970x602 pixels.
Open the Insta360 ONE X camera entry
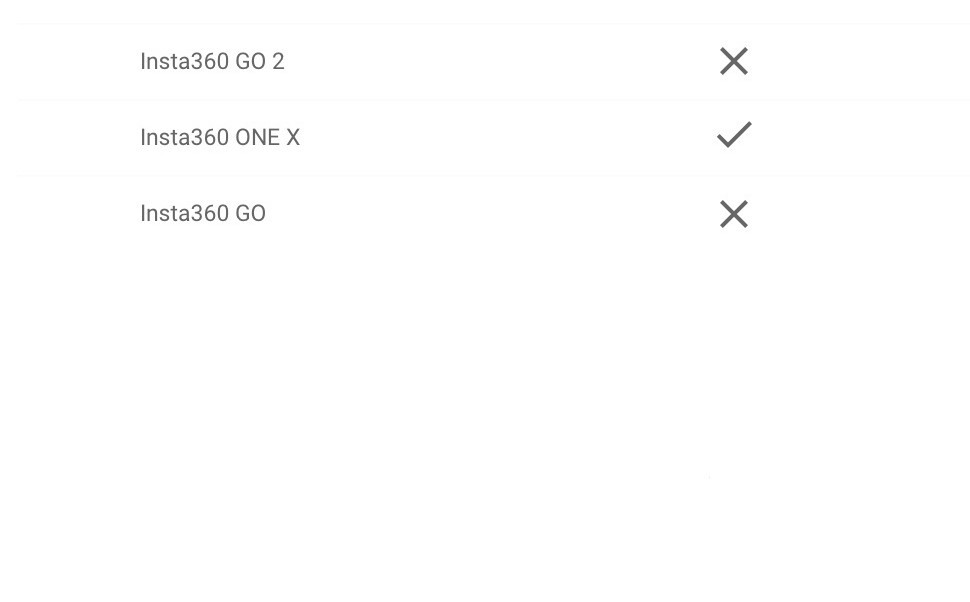click(x=494, y=138)
